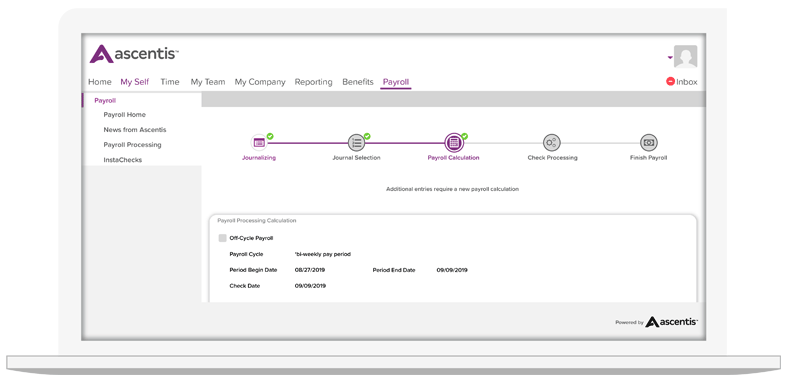Click the Off-Cycle Payroll label
The width and height of the screenshot is (791, 384).
coord(251,238)
